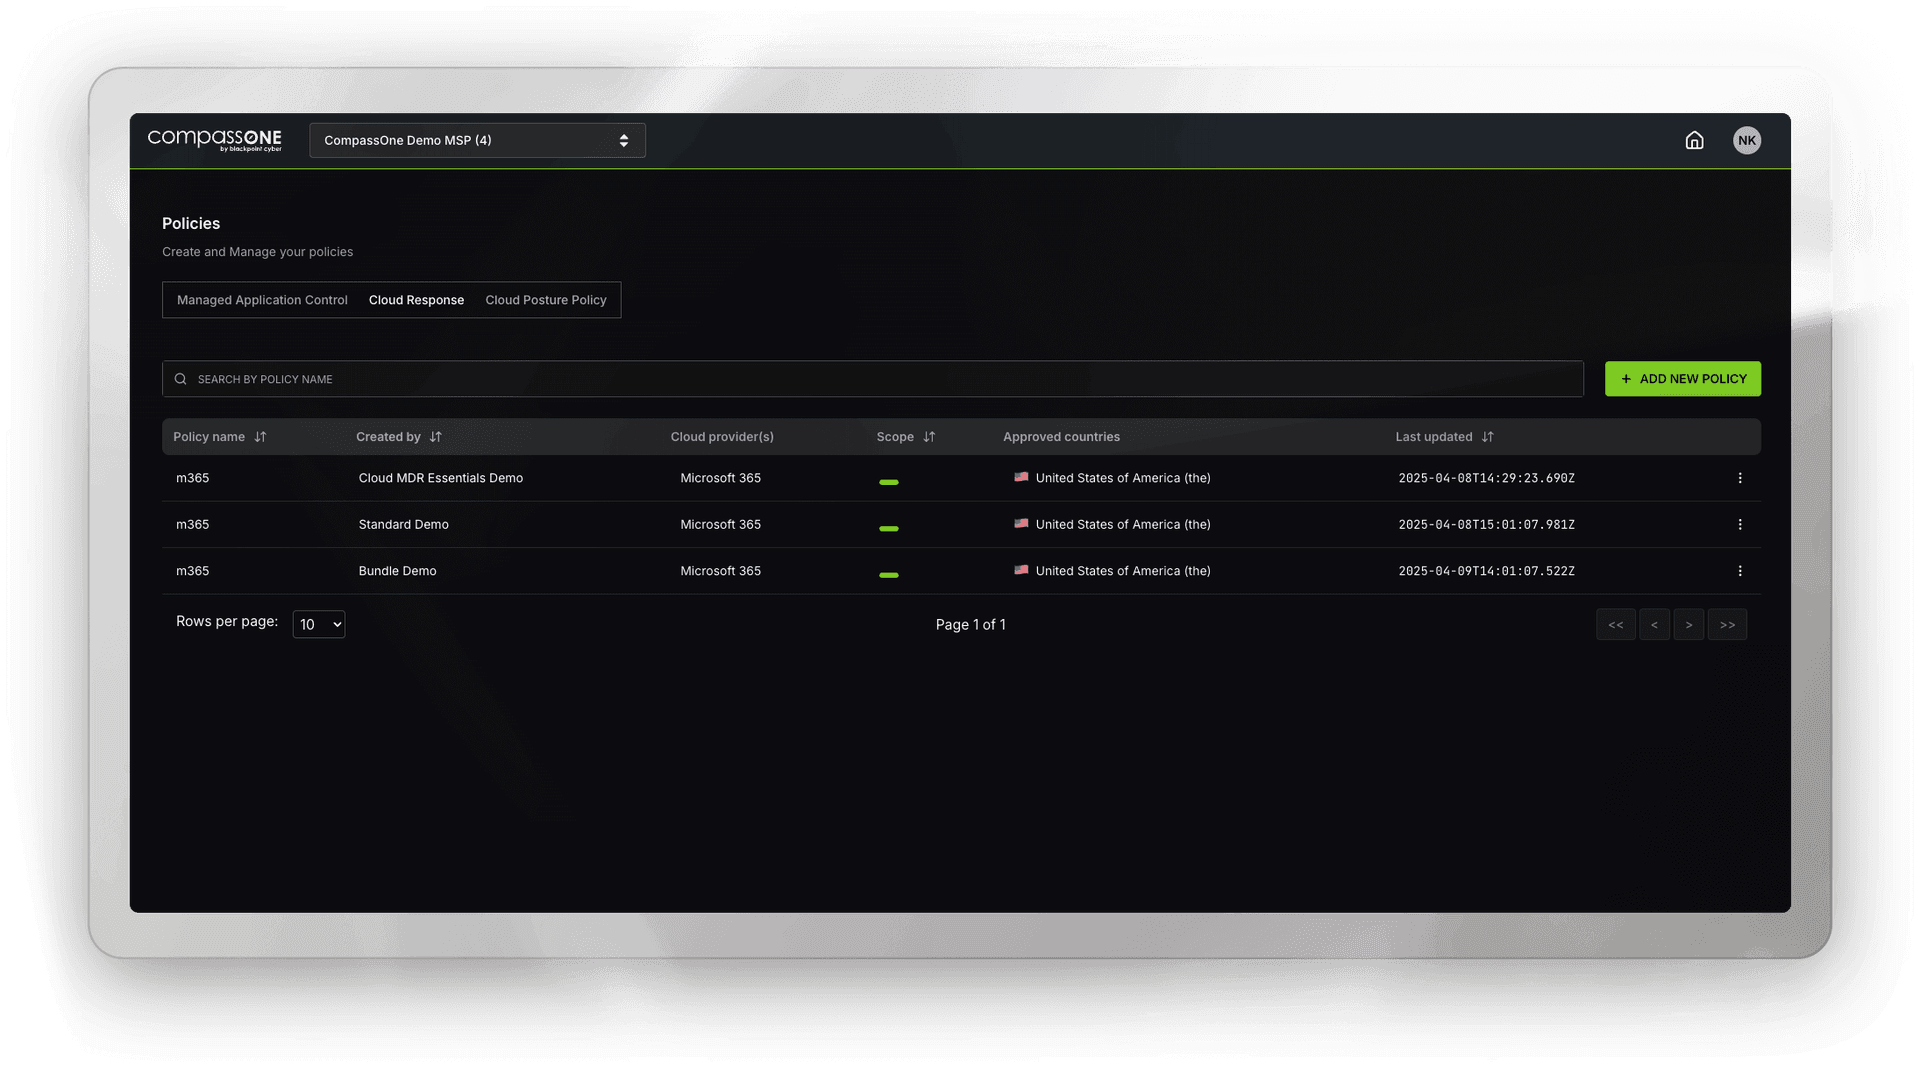Click the home icon in the top bar
This screenshot has width=1920, height=1068.
point(1694,140)
